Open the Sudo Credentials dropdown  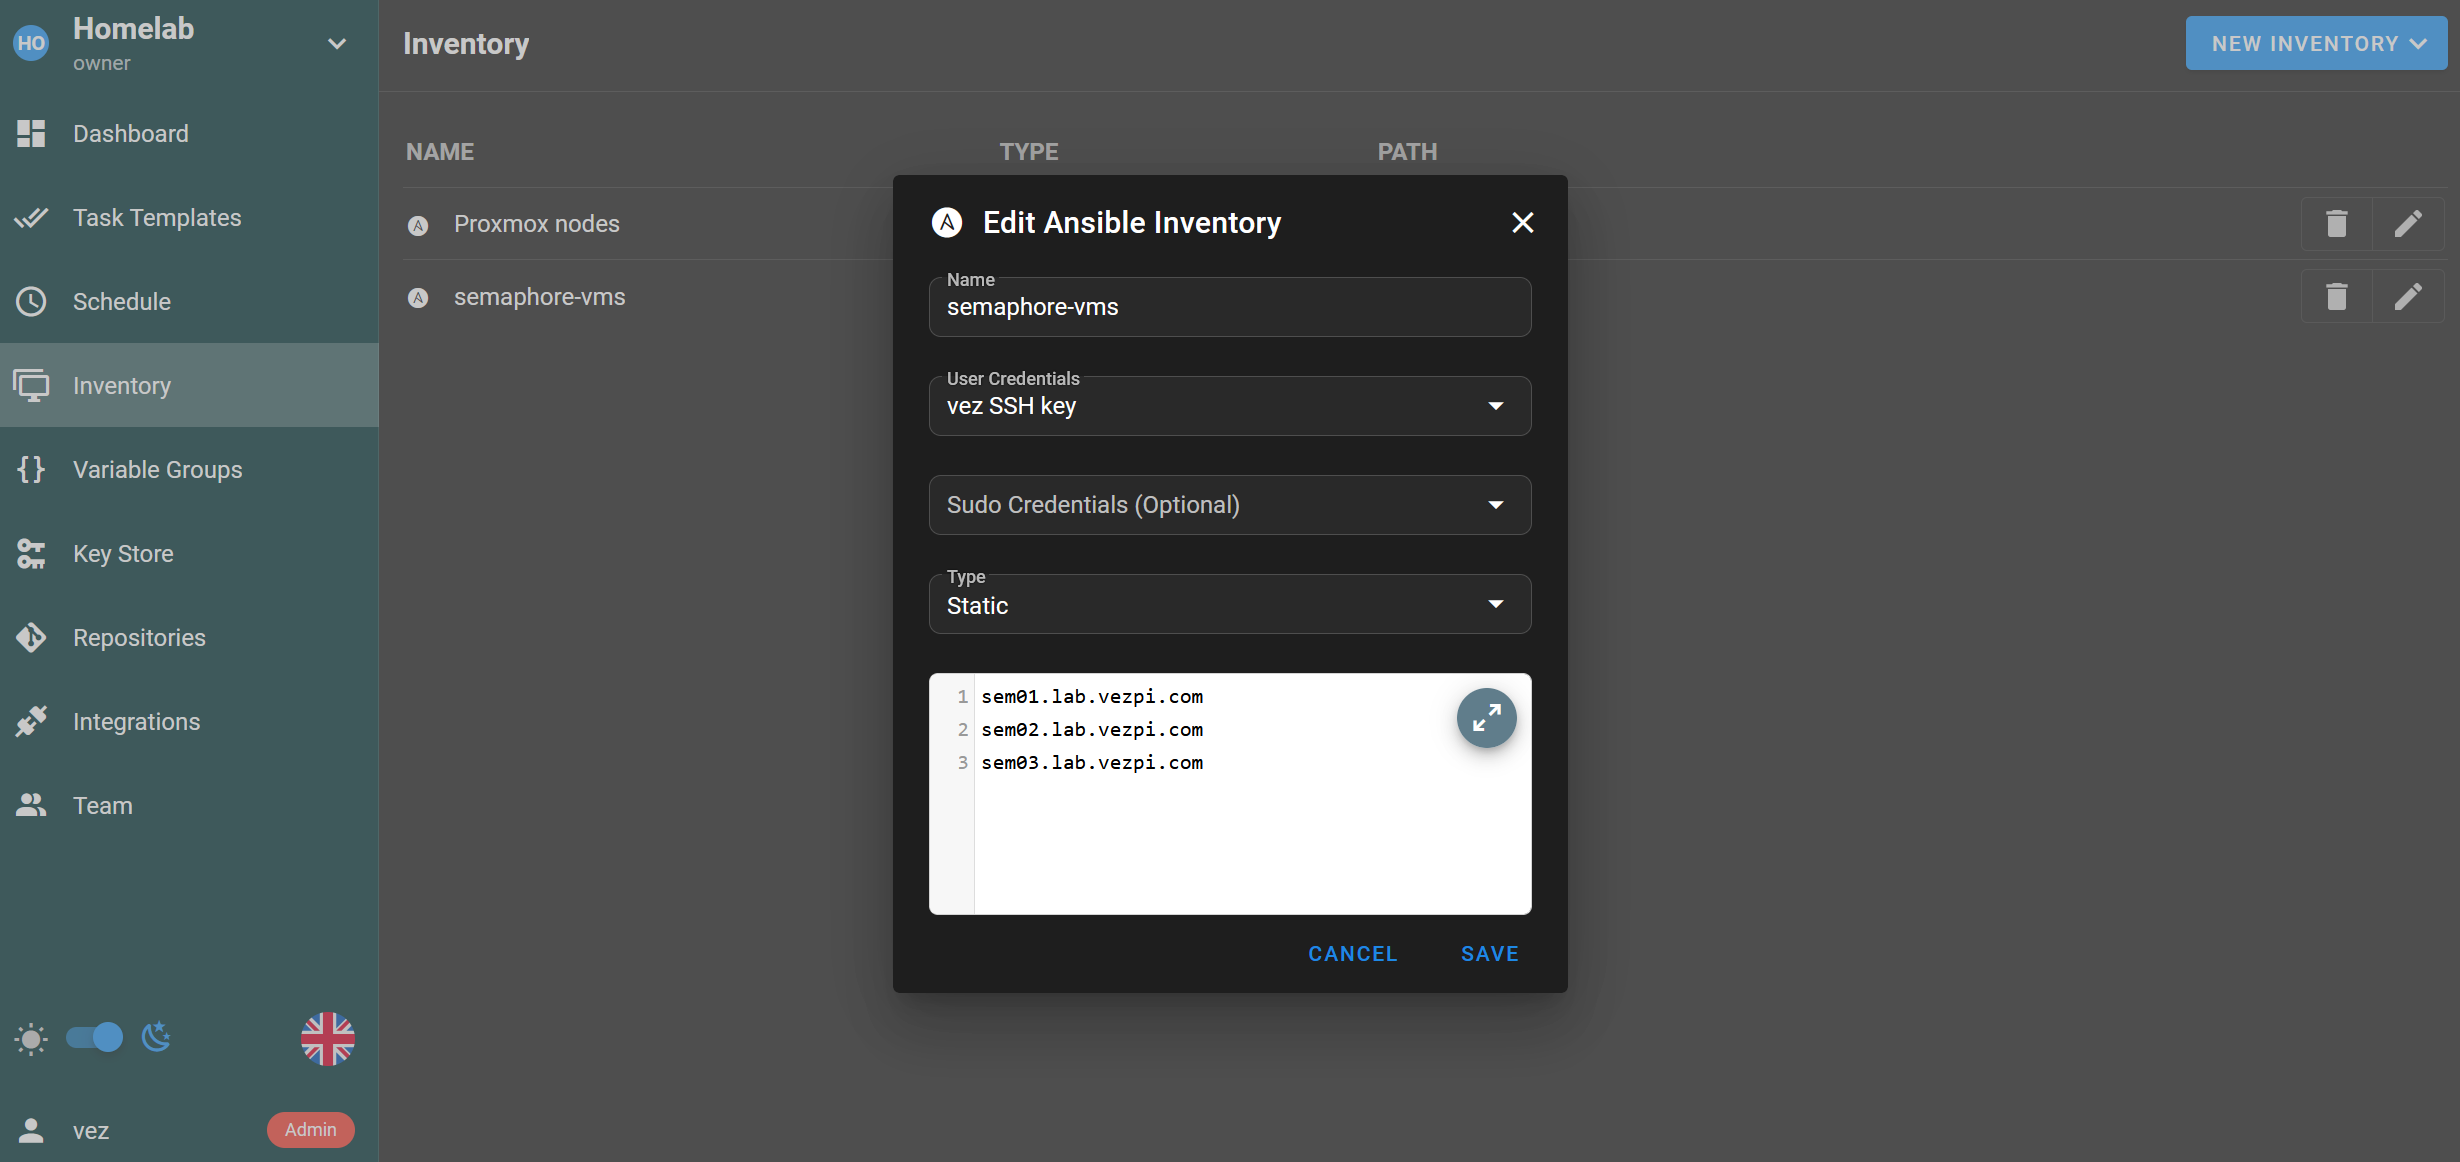pyautogui.click(x=1229, y=505)
